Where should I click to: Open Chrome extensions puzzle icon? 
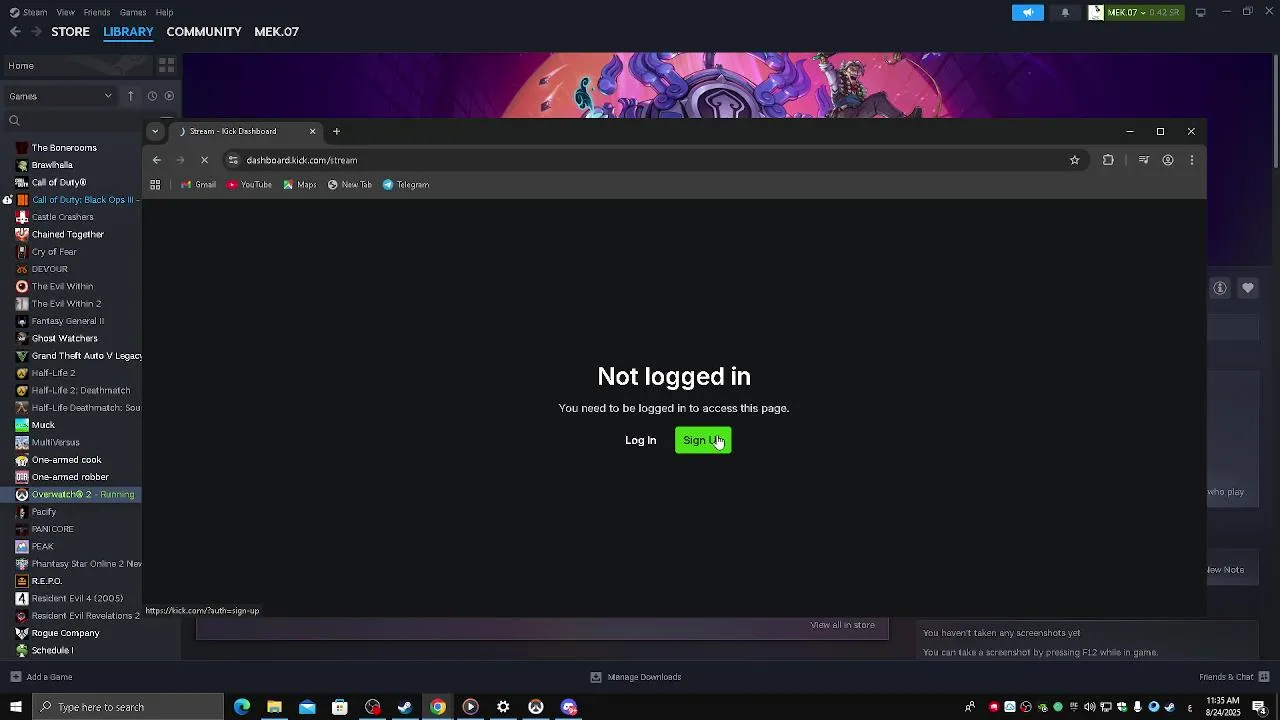(x=1108, y=160)
